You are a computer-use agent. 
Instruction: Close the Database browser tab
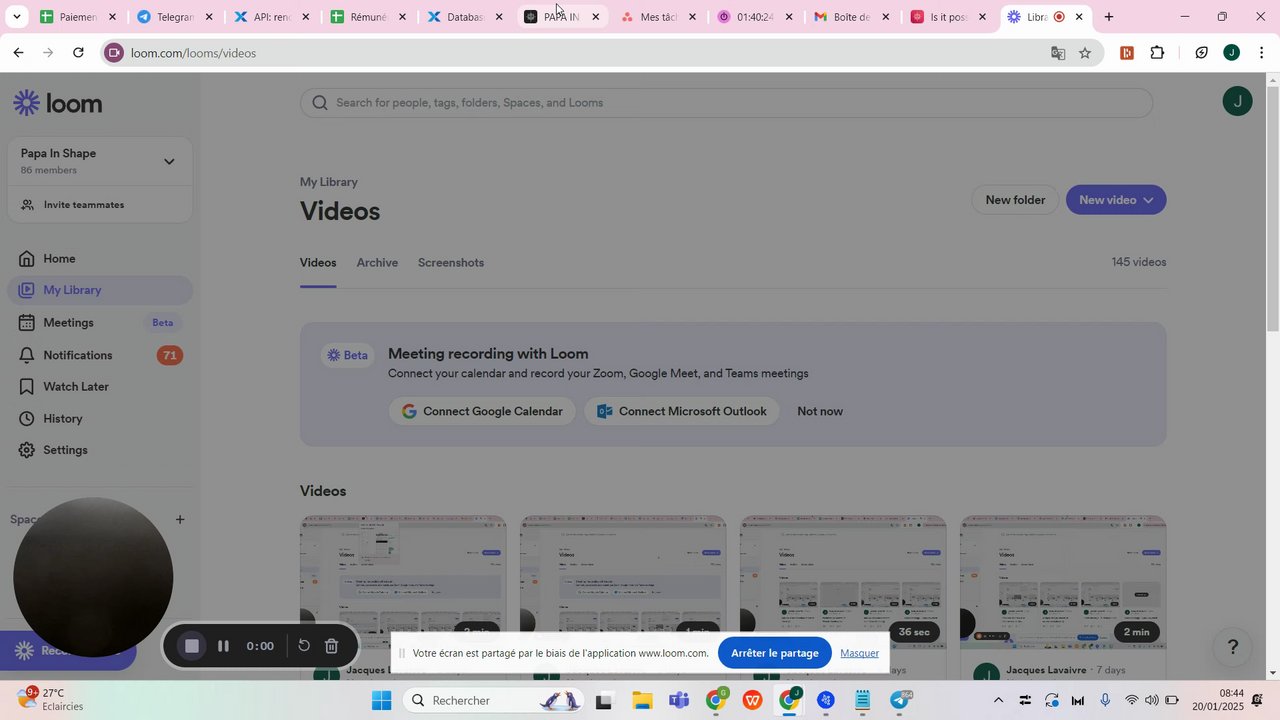click(x=499, y=17)
